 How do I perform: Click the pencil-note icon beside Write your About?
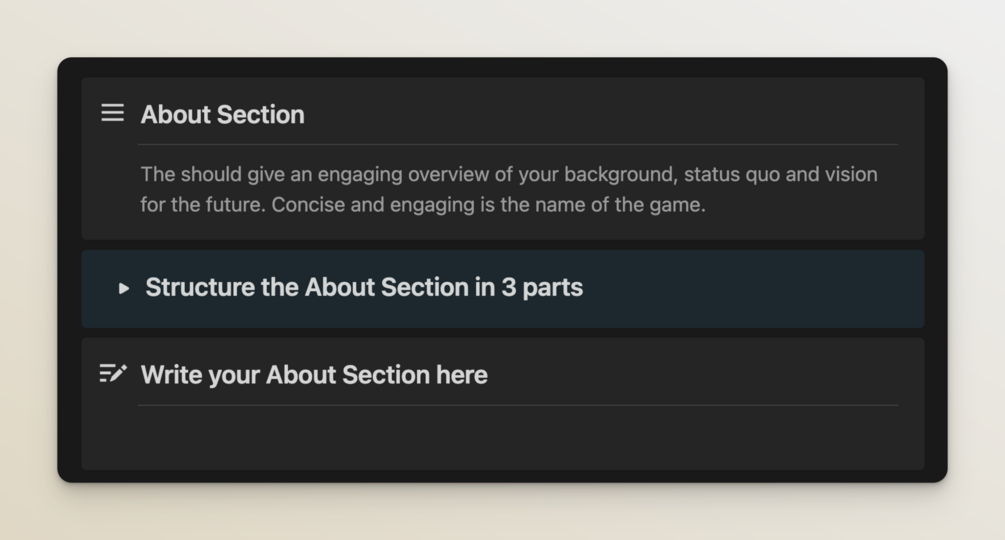113,374
